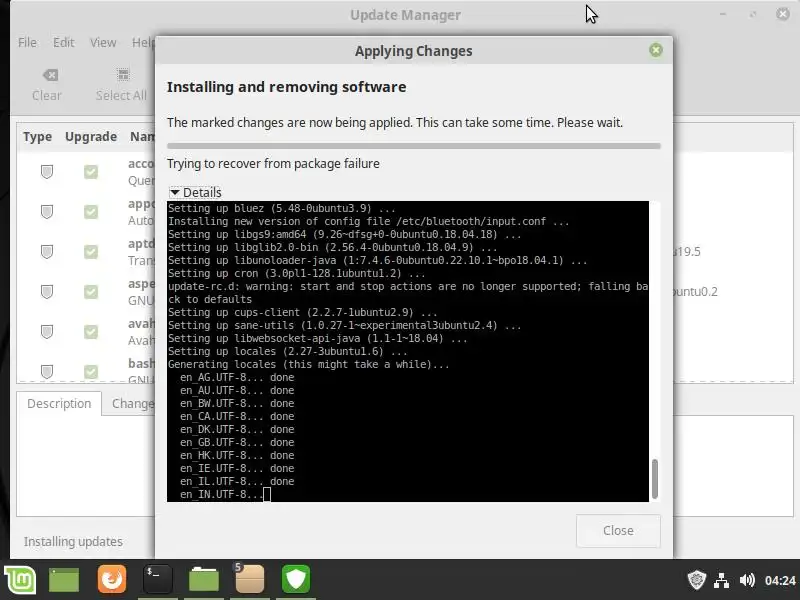Close the Update Manager window
This screenshot has width=800, height=600.
pos(783,14)
